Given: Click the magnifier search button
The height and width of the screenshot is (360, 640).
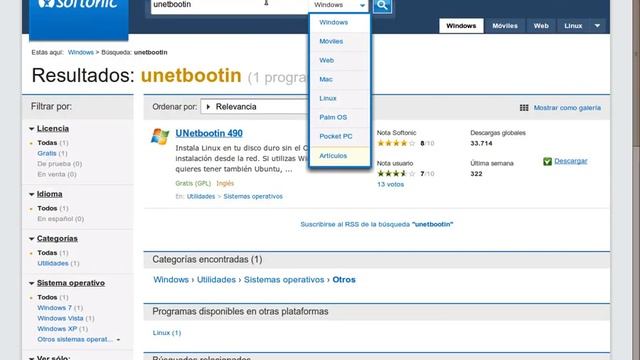Looking at the screenshot, I should point(382,5).
